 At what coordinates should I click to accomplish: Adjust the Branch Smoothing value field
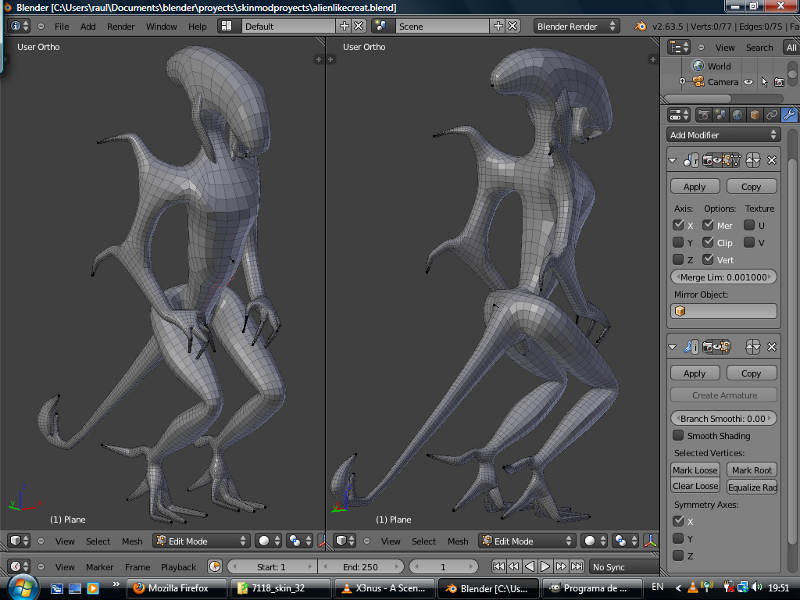pyautogui.click(x=723, y=418)
